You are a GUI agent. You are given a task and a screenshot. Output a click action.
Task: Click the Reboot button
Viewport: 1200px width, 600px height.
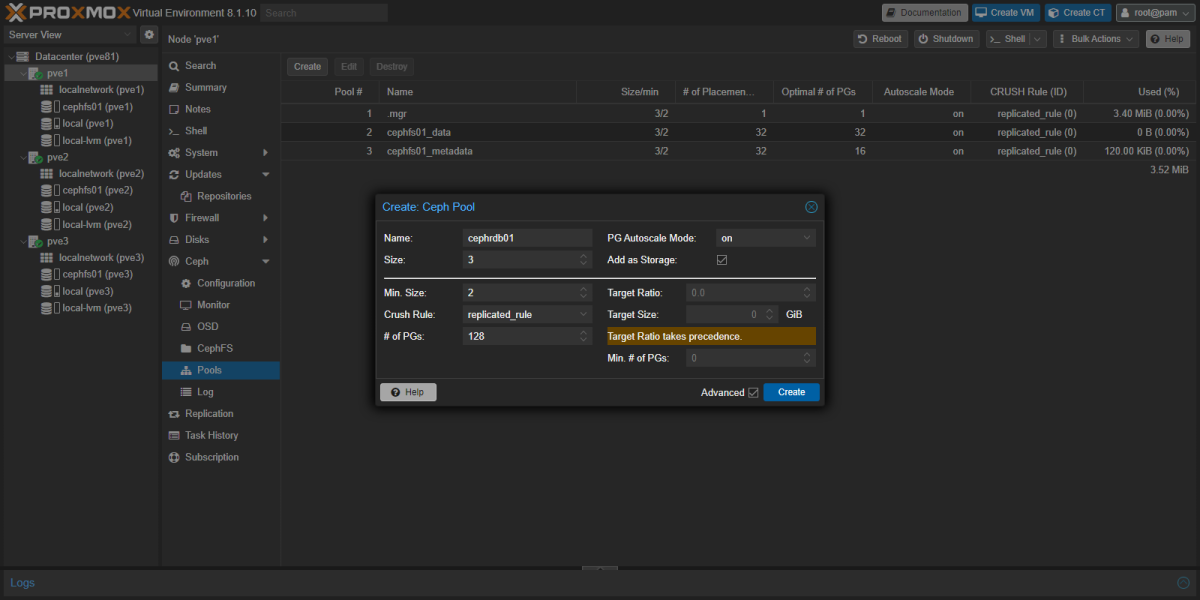pos(880,39)
